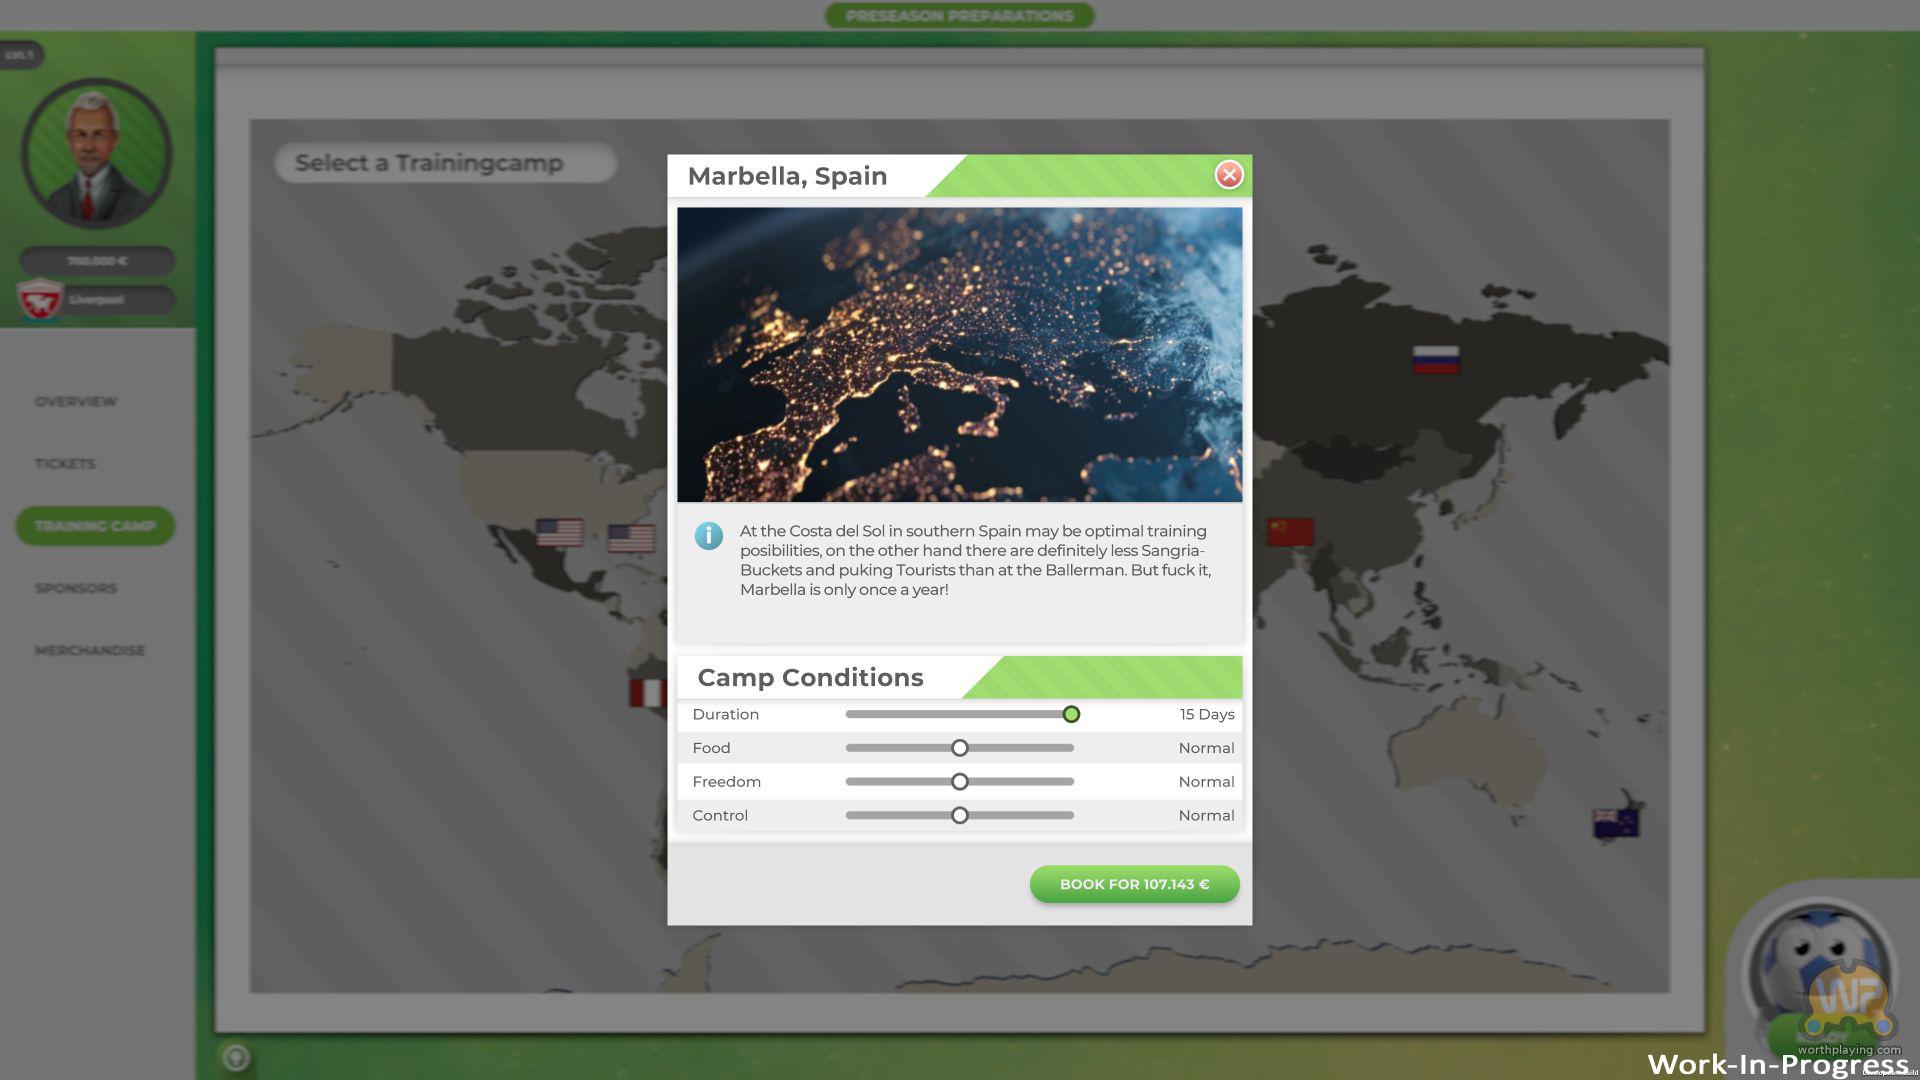Click the blue info icon
Viewport: 1920px width, 1080px height.
708,536
